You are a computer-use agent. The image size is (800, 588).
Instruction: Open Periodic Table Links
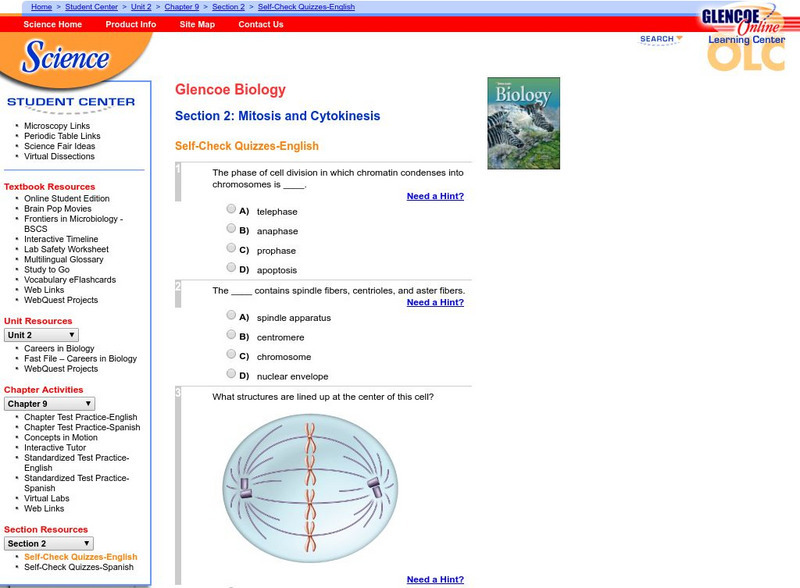click(62, 136)
